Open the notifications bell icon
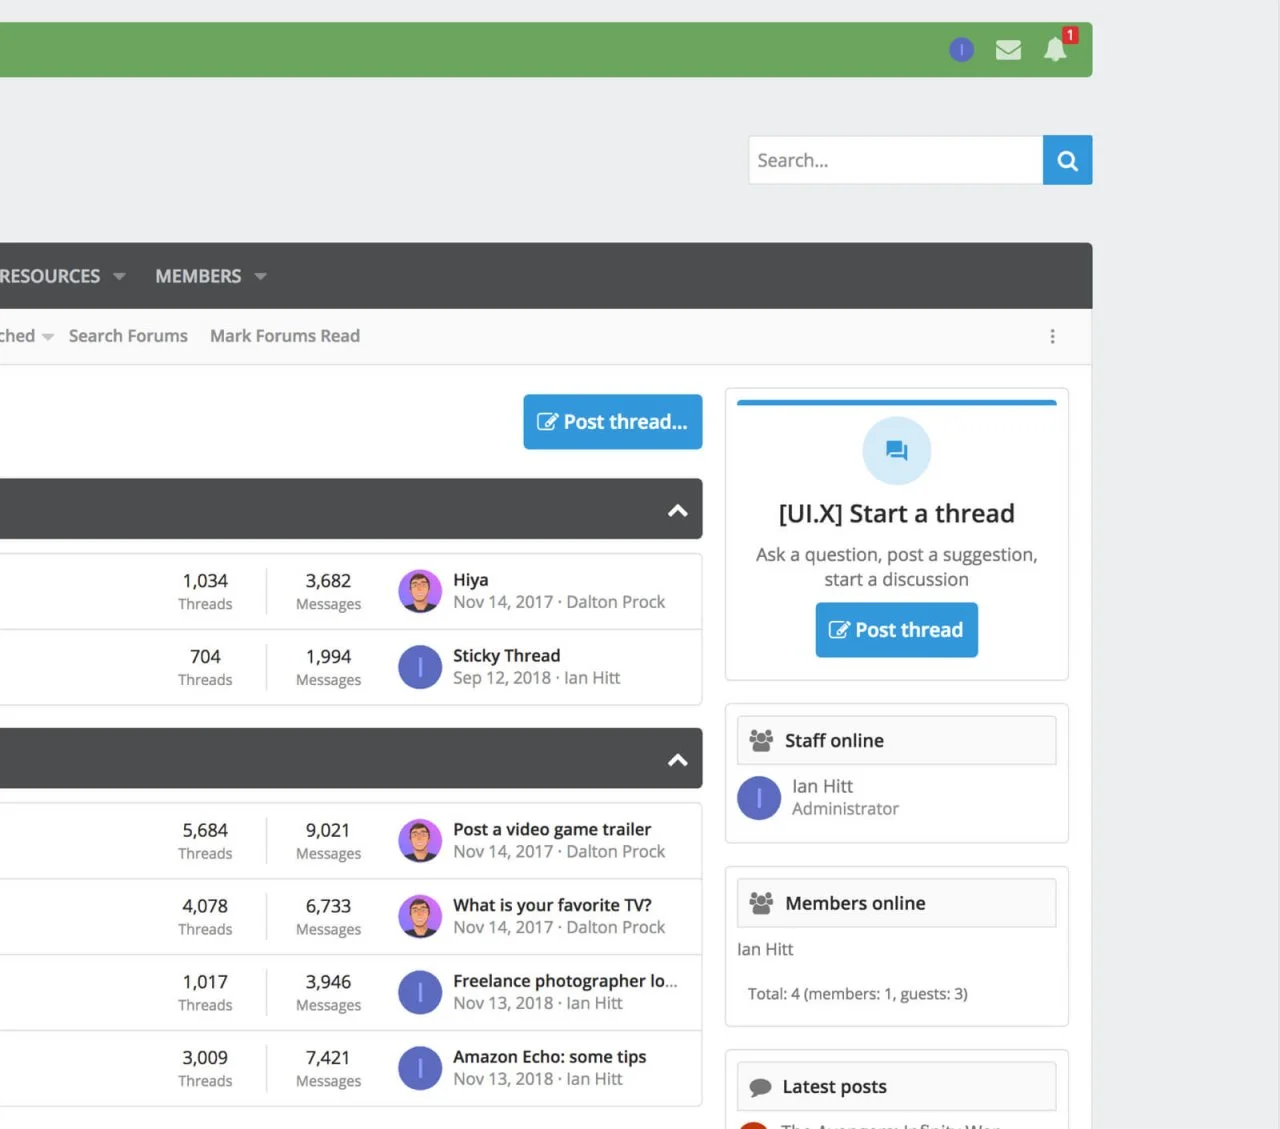 [1055, 49]
